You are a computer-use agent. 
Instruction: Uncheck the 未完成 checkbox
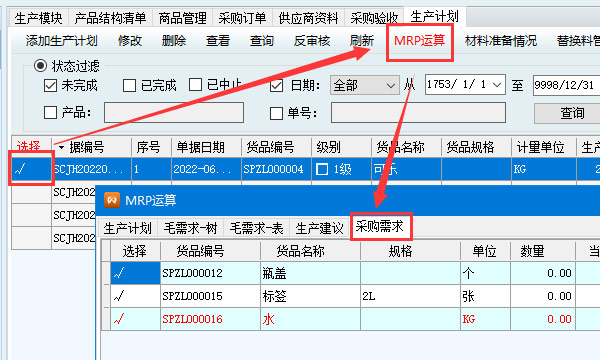pyautogui.click(x=50, y=85)
